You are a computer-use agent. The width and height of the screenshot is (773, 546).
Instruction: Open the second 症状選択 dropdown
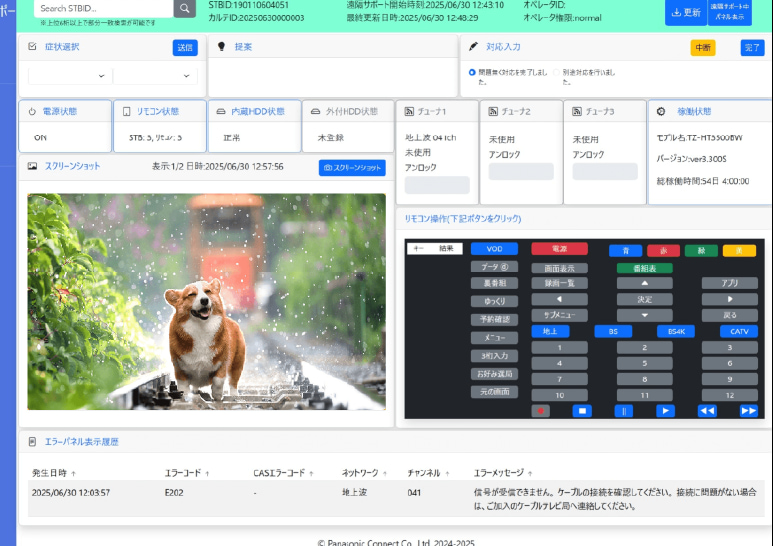coord(154,76)
